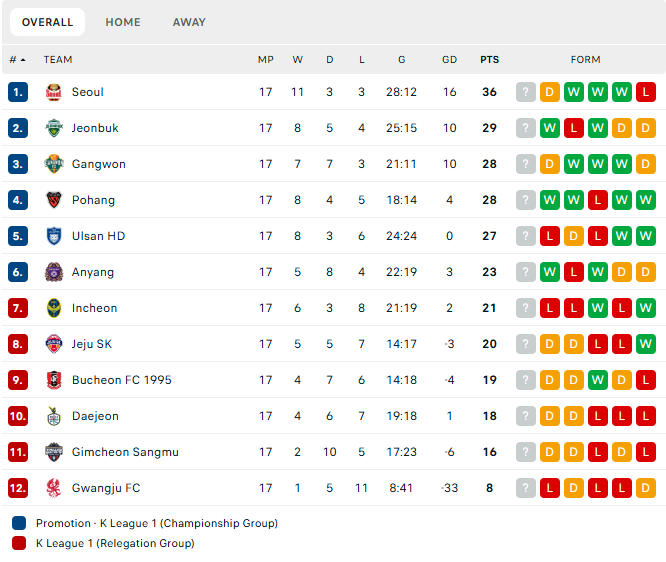Select the Pohang club logo
666x562 pixels.
click(x=54, y=200)
